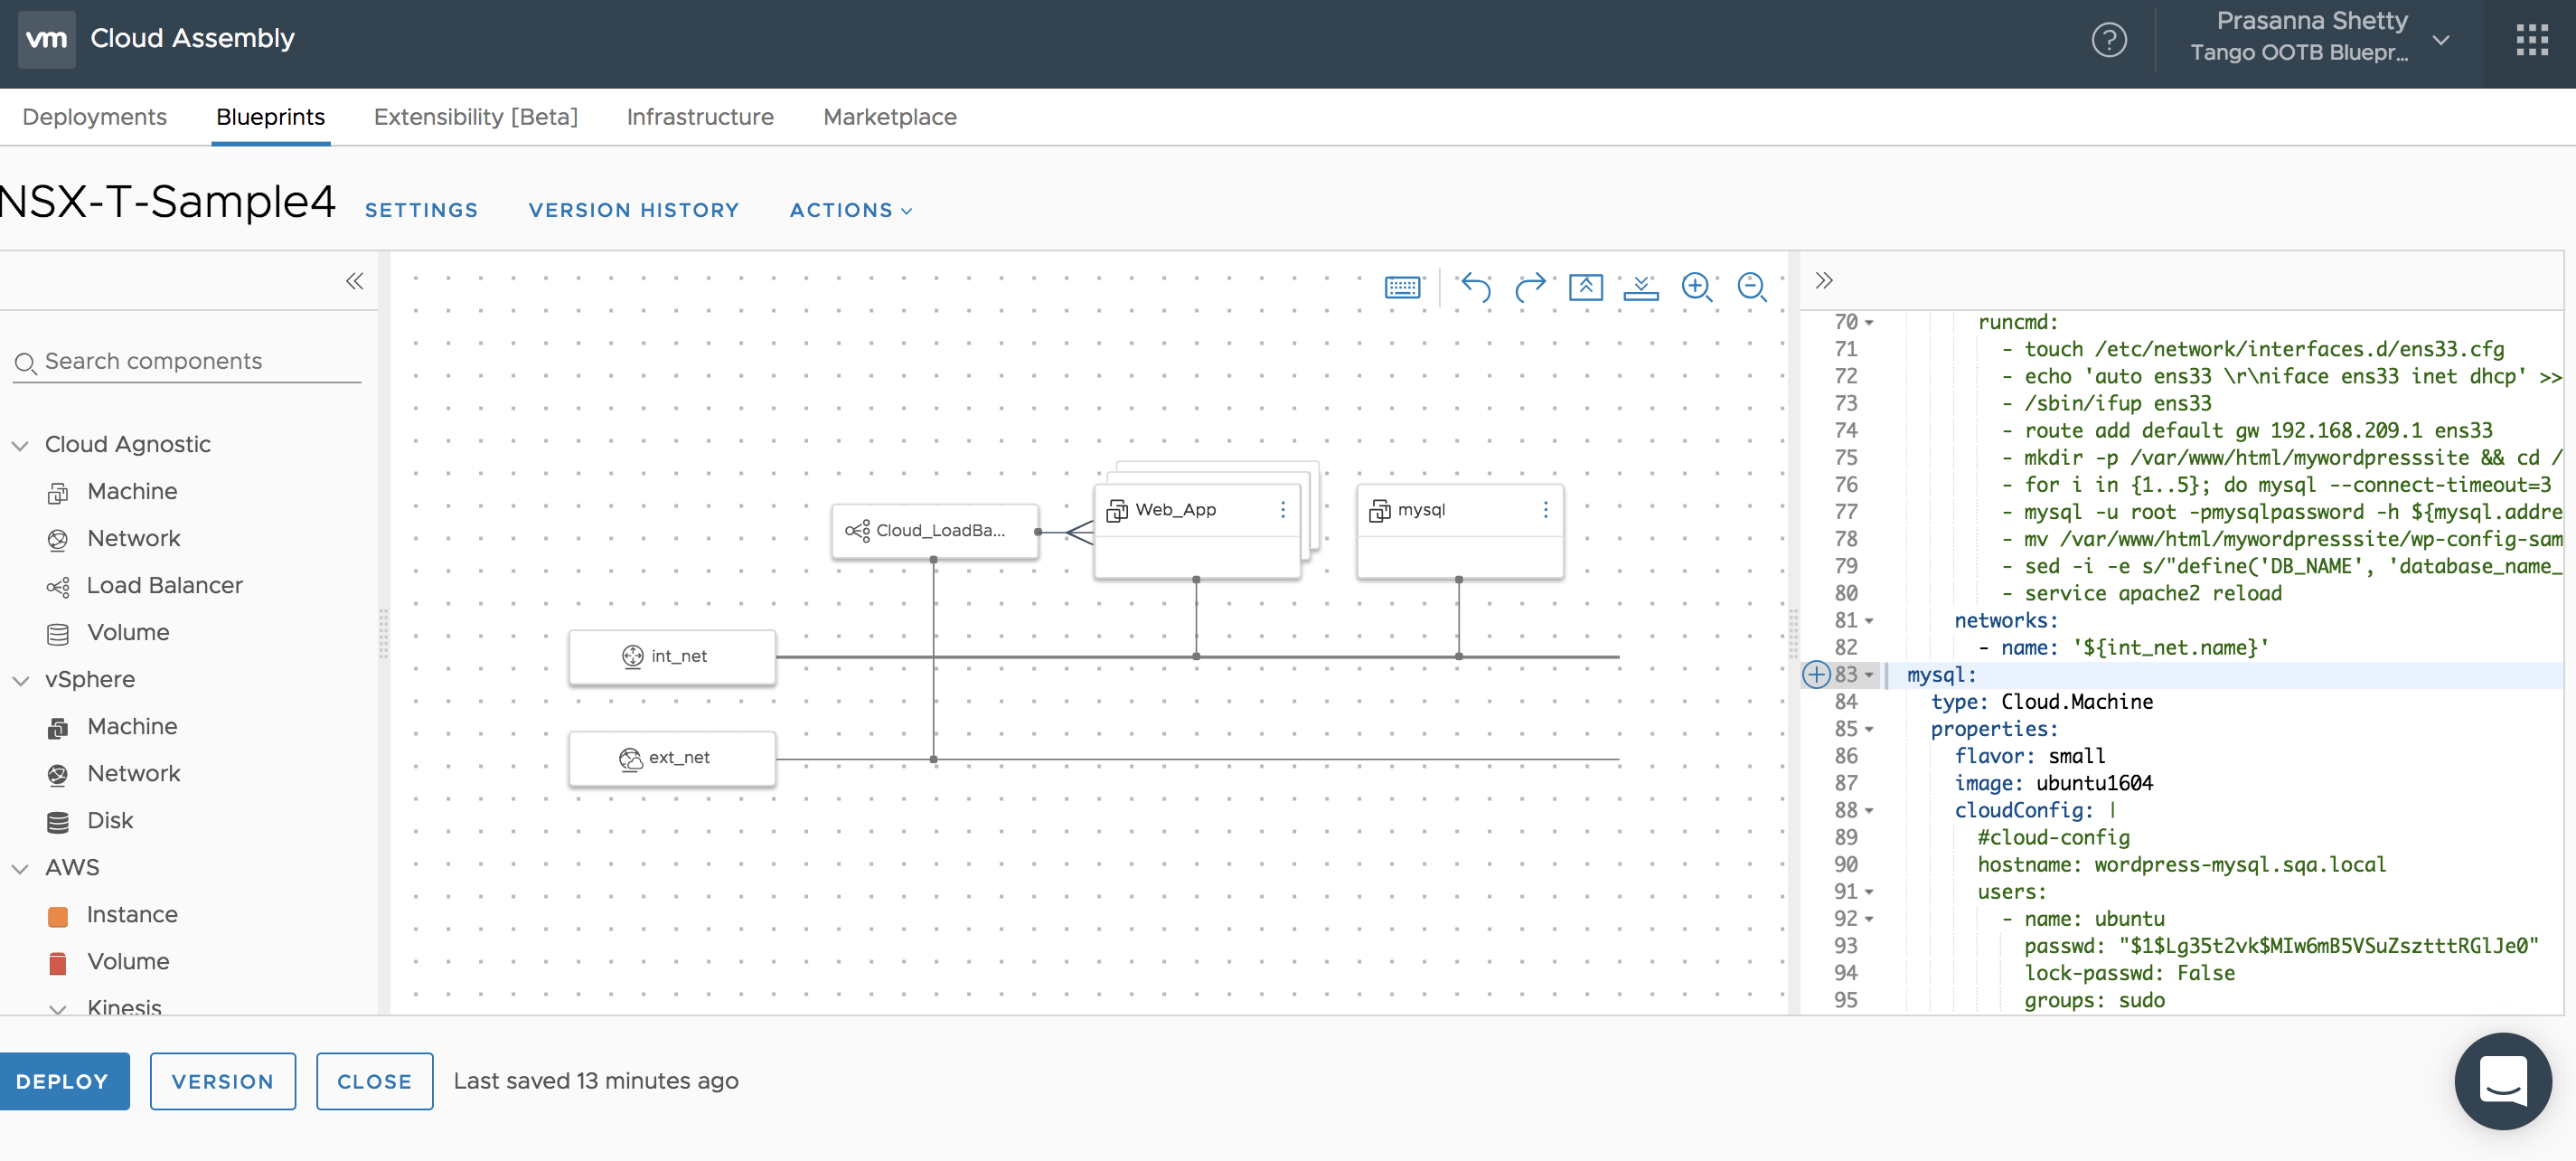Click the Redo icon in the canvas toolbar
The image size is (2576, 1161).
tap(1530, 287)
